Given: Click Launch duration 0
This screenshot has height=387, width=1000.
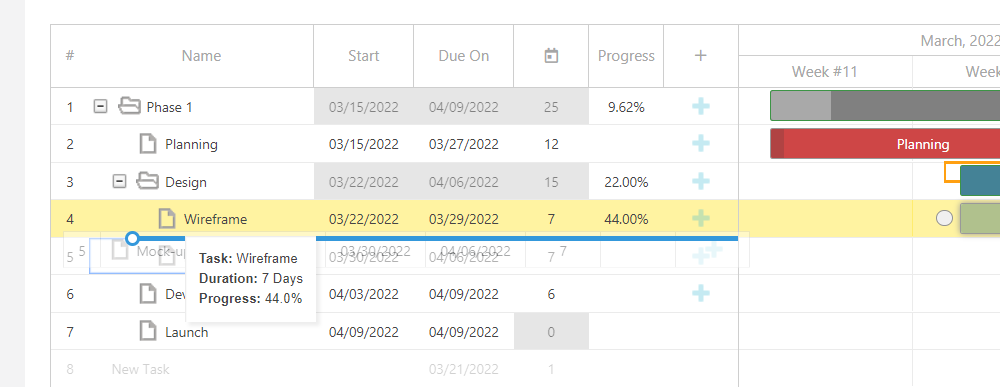Looking at the screenshot, I should pos(551,332).
